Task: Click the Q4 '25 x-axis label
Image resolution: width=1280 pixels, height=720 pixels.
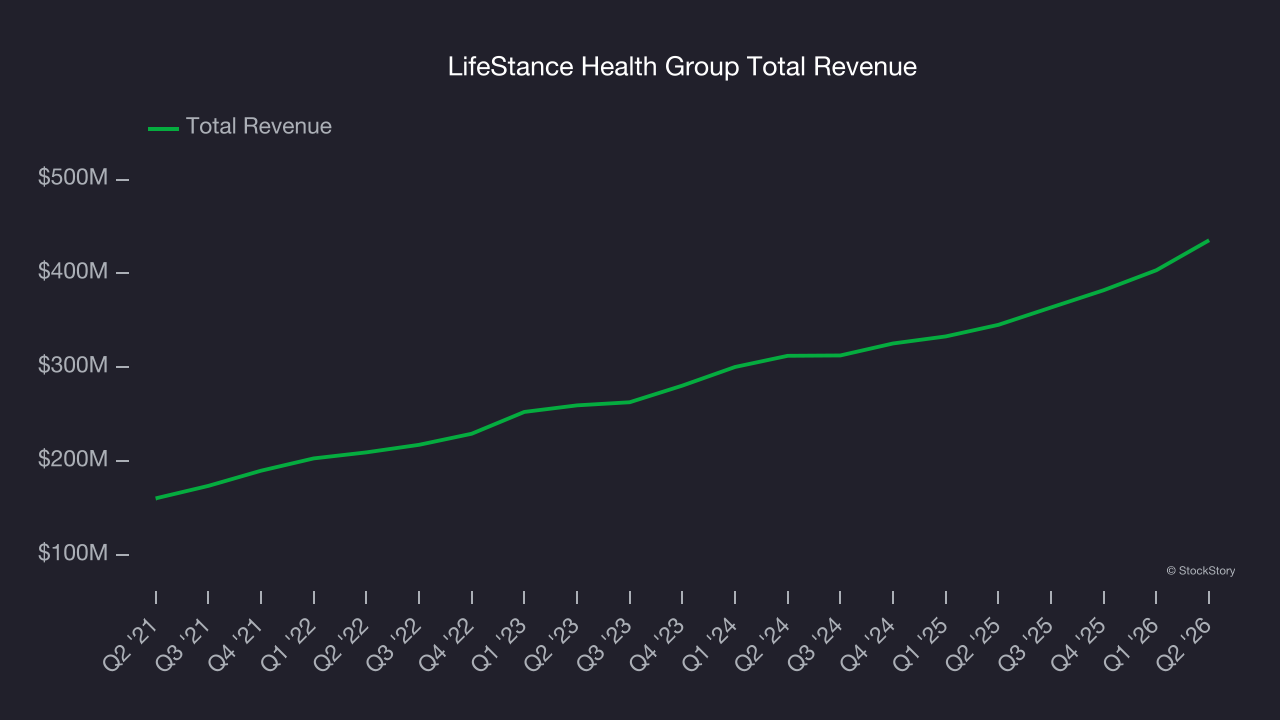Action: 1079,643
